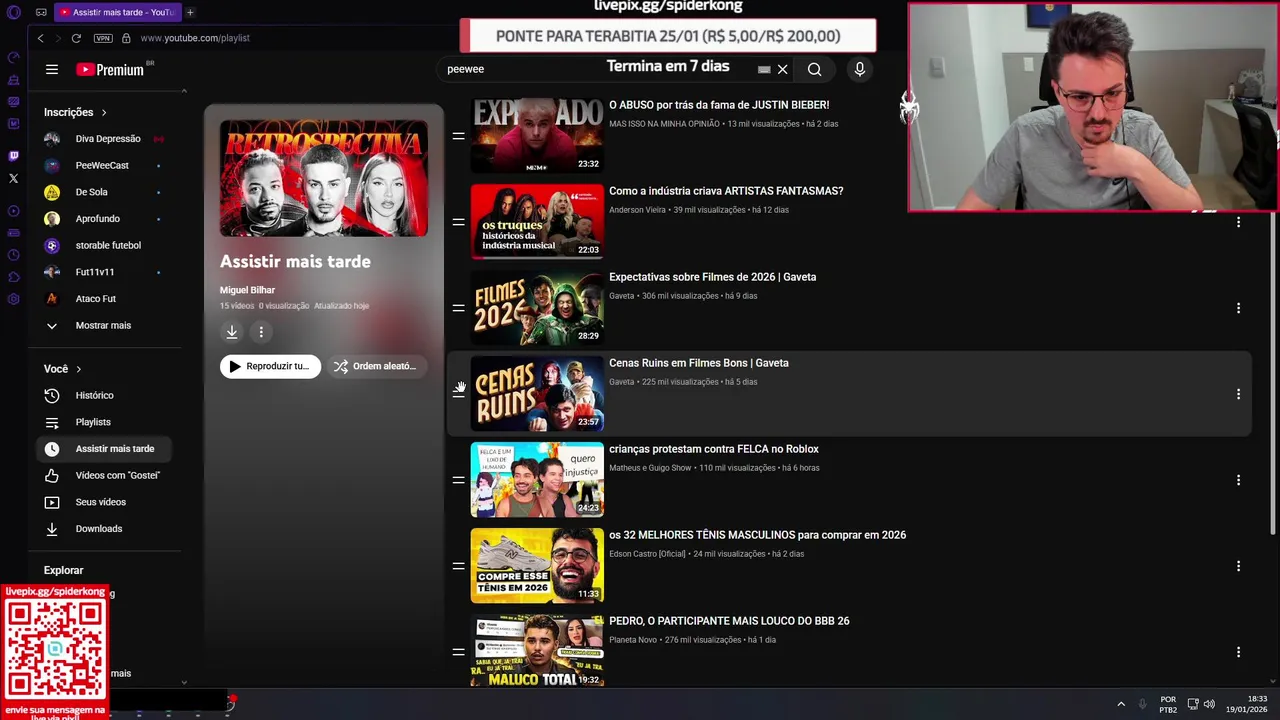Grab reorder handle of ARTISTAS FANTASMAS video
This screenshot has width=1280, height=720.
pos(458,222)
